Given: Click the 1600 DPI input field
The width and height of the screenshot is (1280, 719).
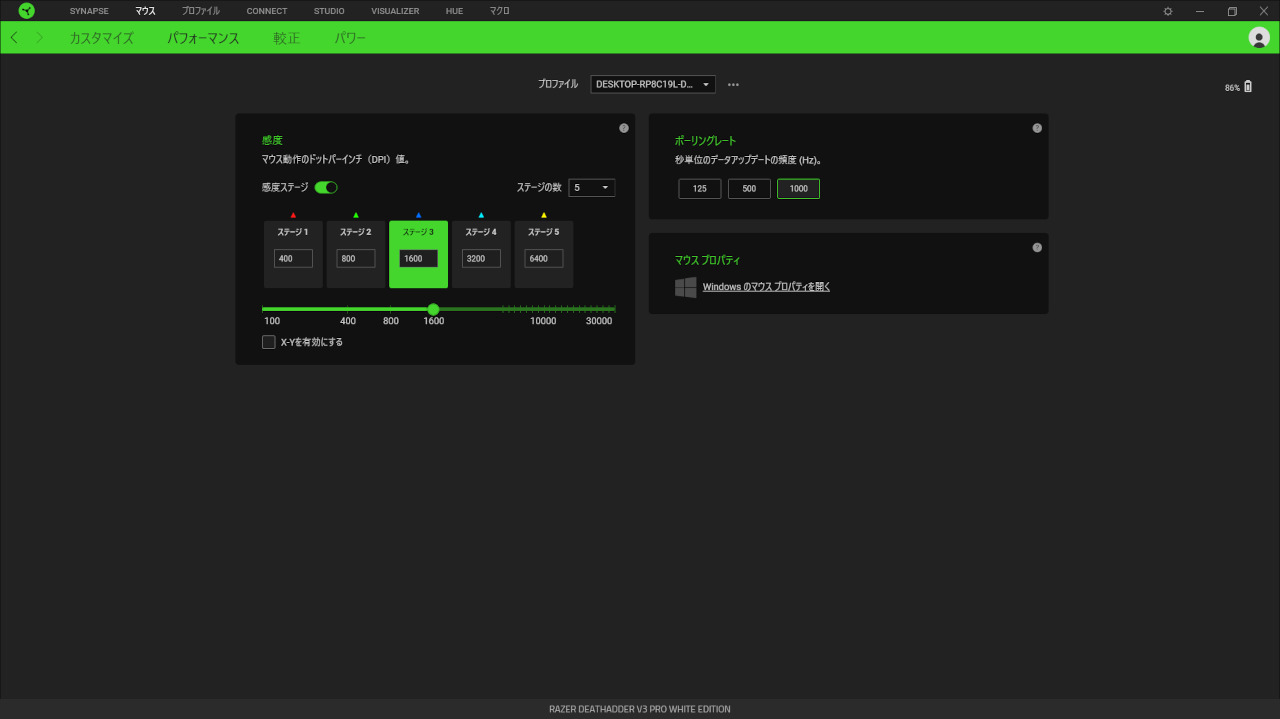Looking at the screenshot, I should click(x=418, y=258).
